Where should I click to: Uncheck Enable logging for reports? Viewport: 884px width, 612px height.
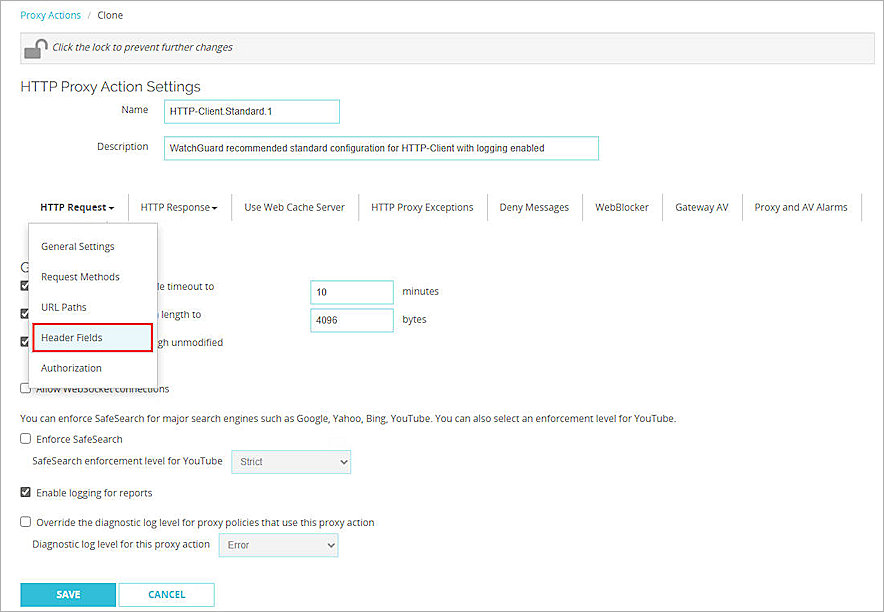(25, 492)
